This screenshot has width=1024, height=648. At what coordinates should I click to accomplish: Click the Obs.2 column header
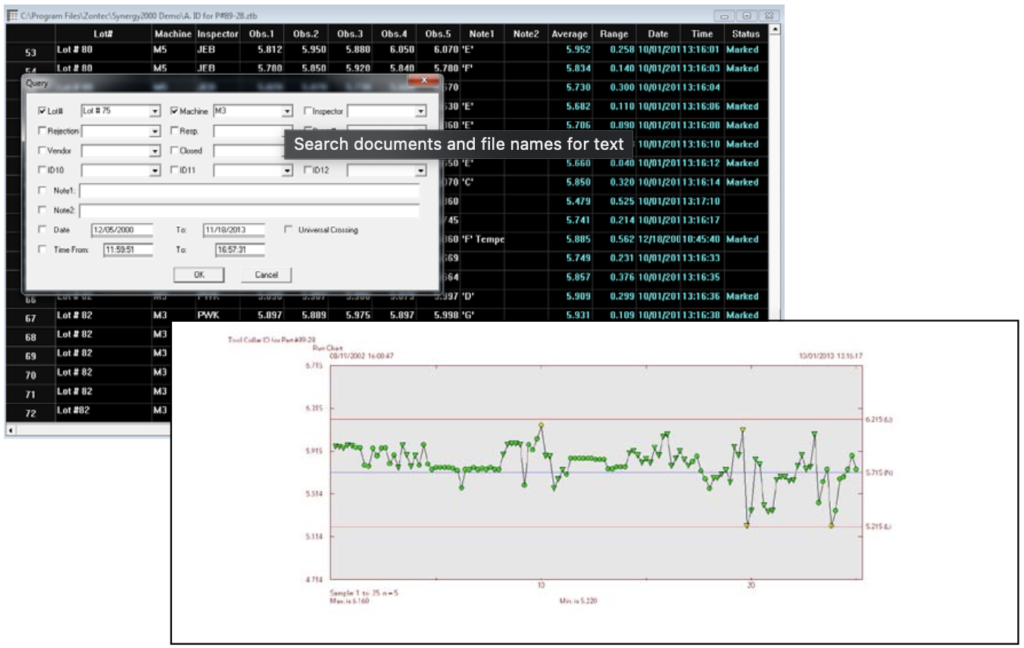pos(306,34)
